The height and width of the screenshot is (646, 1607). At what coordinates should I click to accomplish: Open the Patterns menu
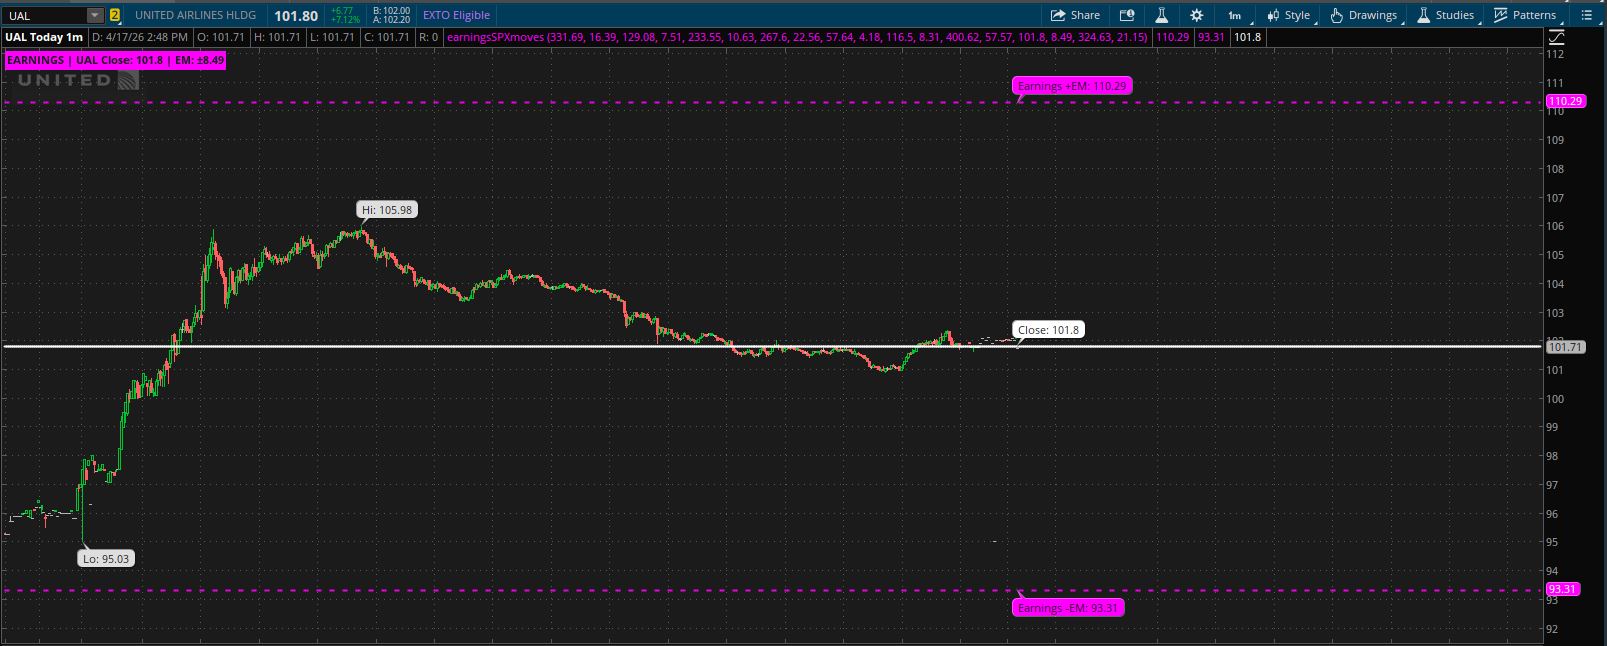[1525, 15]
